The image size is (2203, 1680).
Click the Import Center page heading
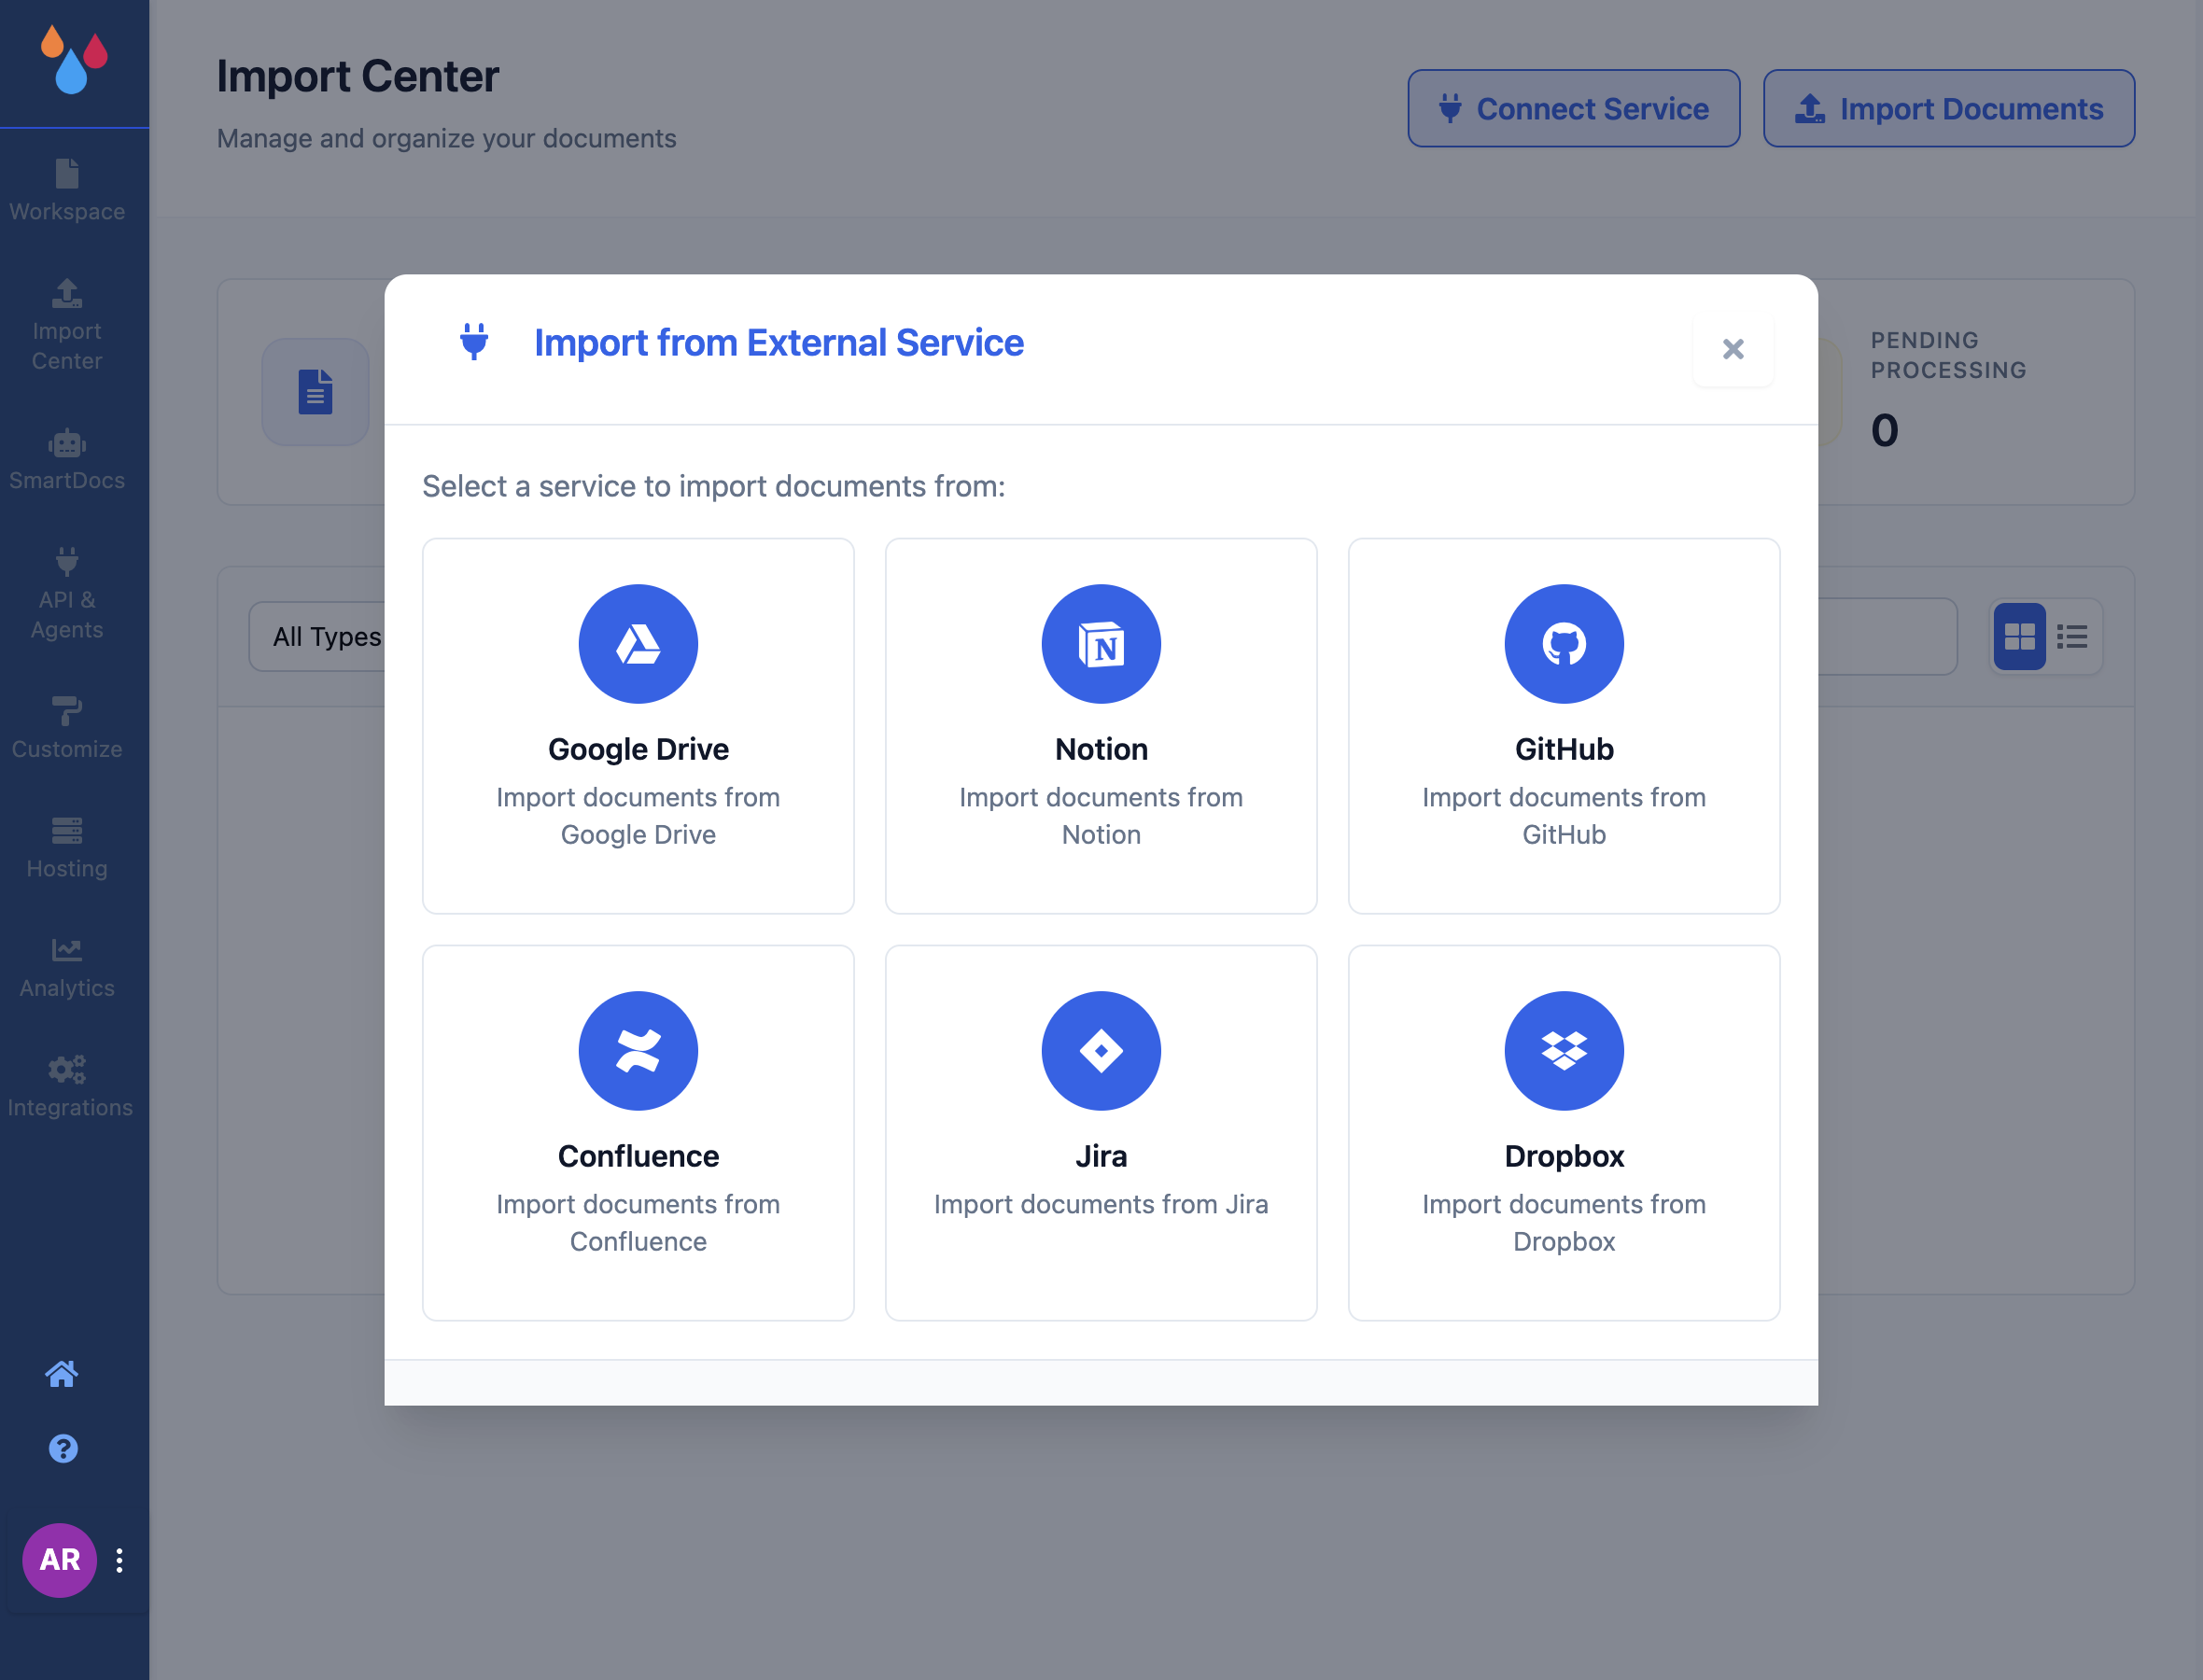click(x=358, y=76)
